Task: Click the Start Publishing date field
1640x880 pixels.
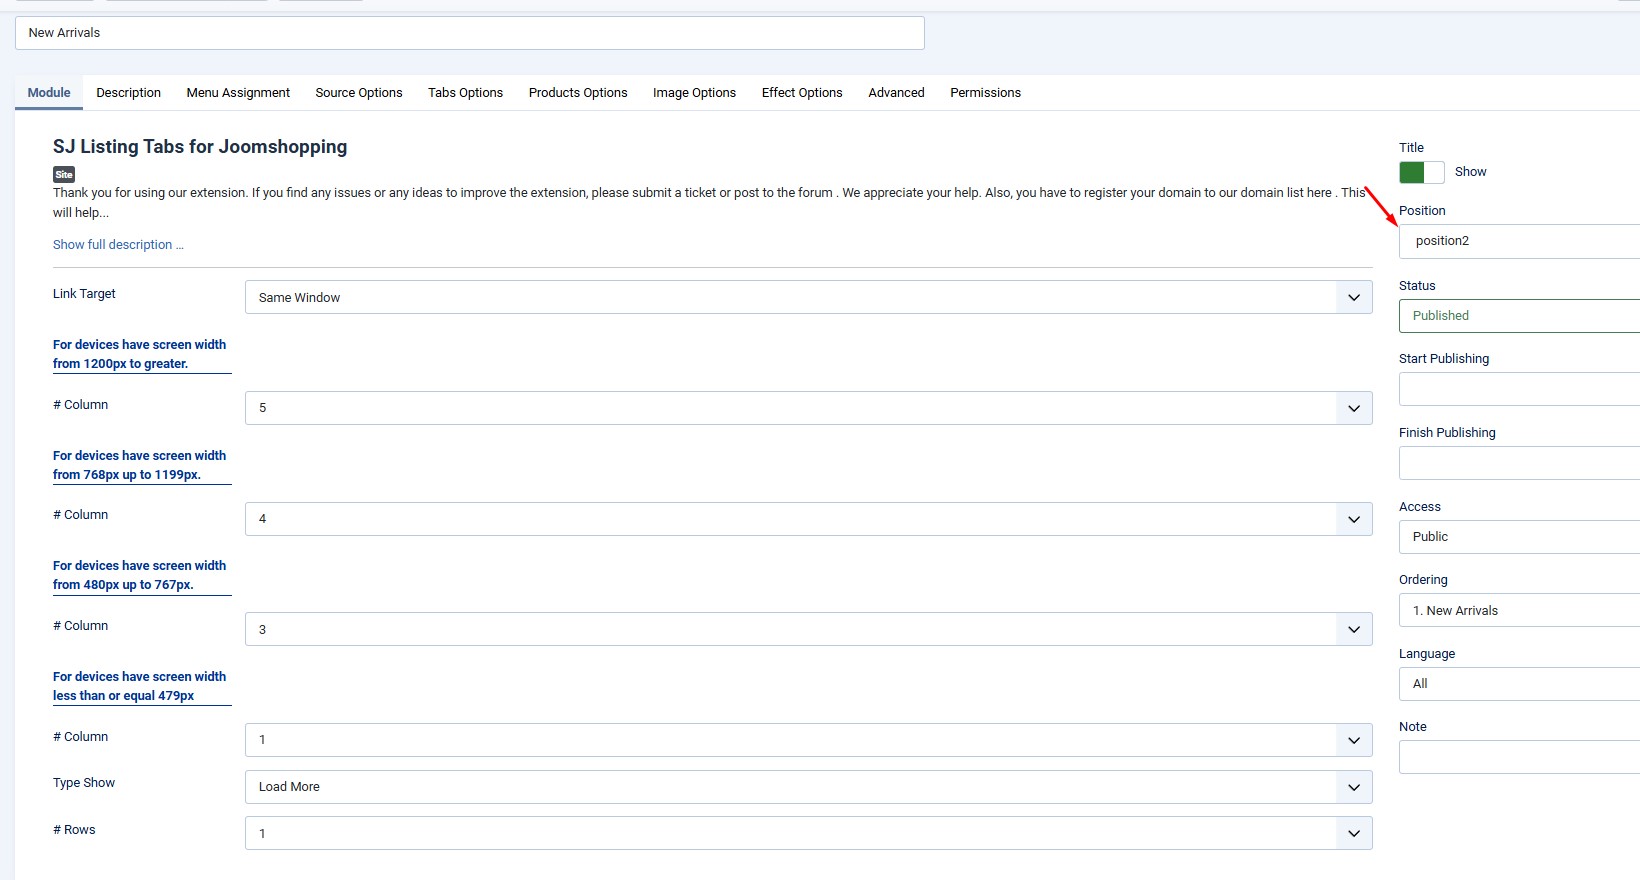Action: tap(1518, 389)
